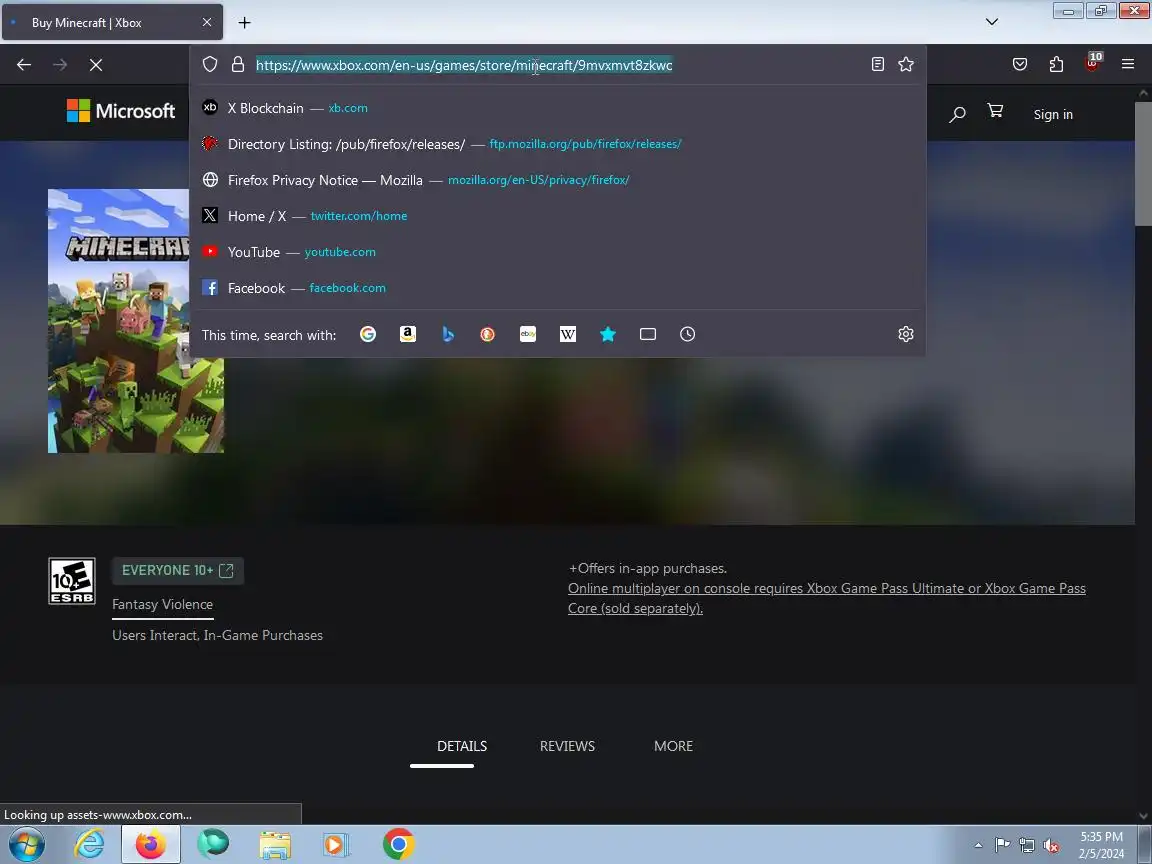Search this time with DuckDuckGo

pos(488,334)
